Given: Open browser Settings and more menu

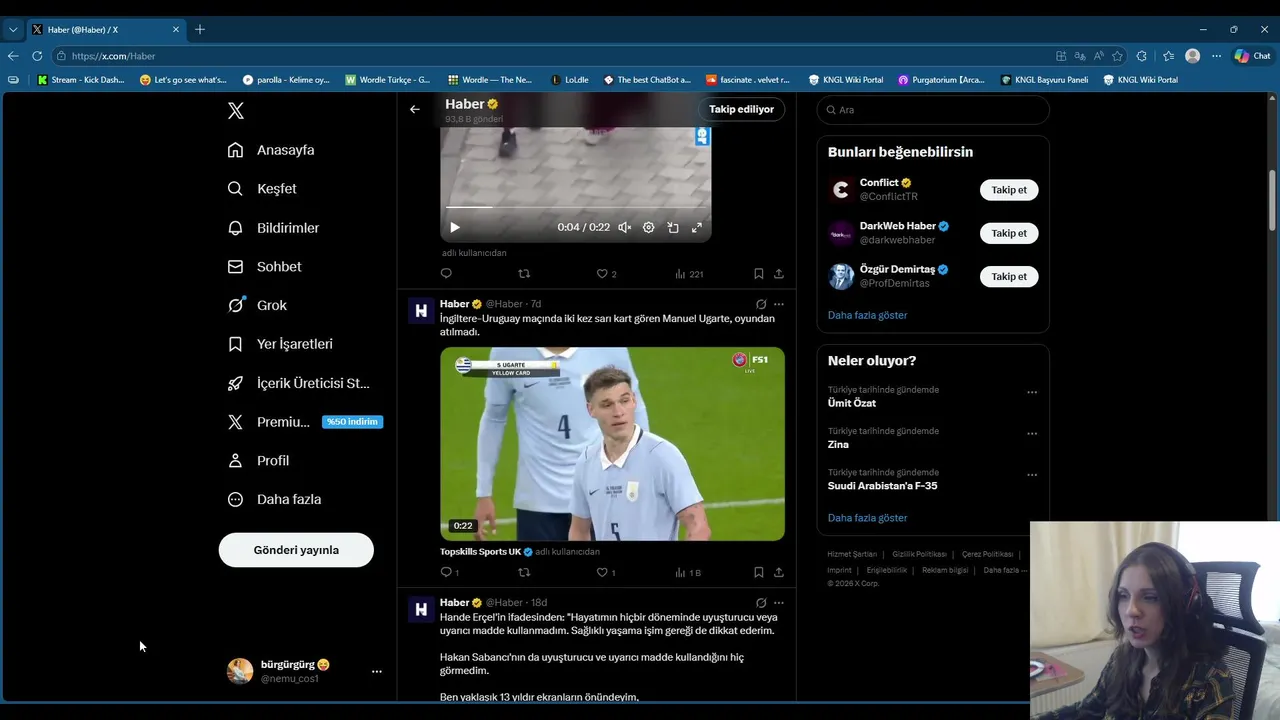Looking at the screenshot, I should (x=1216, y=56).
